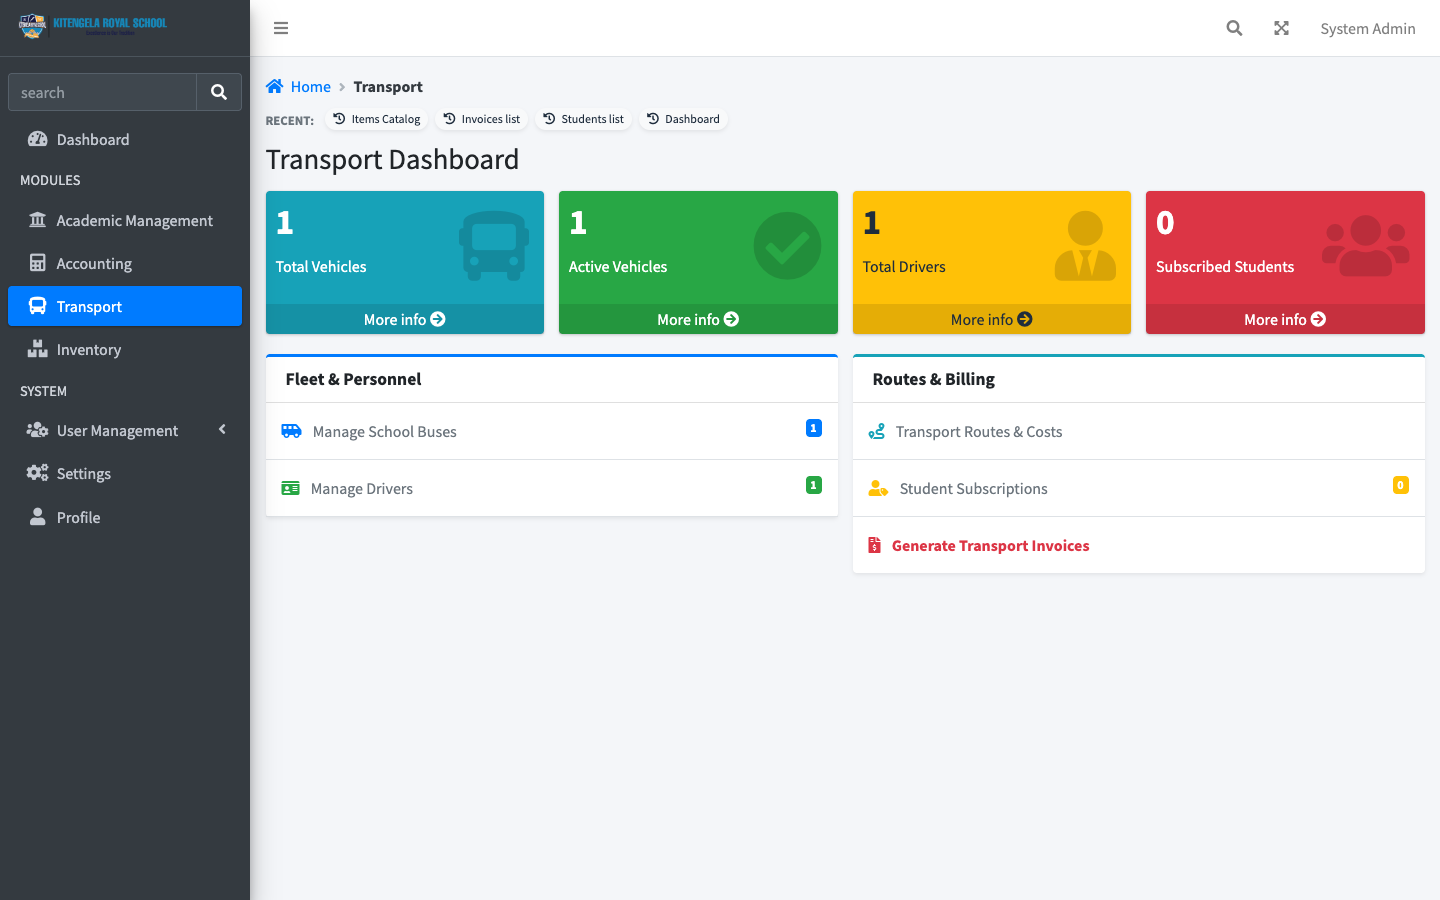The image size is (1440, 900).
Task: Click the blue count badge on Manage School Buses
Action: pyautogui.click(x=814, y=428)
